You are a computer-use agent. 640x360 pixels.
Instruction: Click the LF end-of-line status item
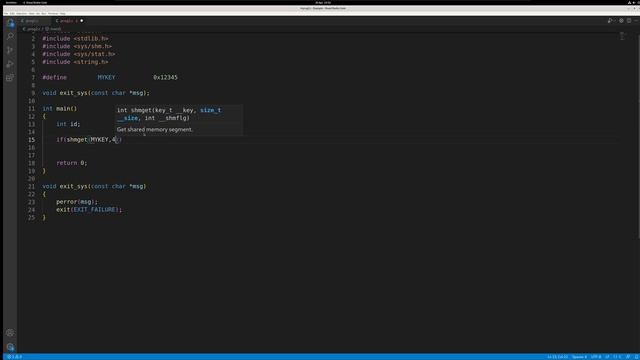[x=607, y=357]
